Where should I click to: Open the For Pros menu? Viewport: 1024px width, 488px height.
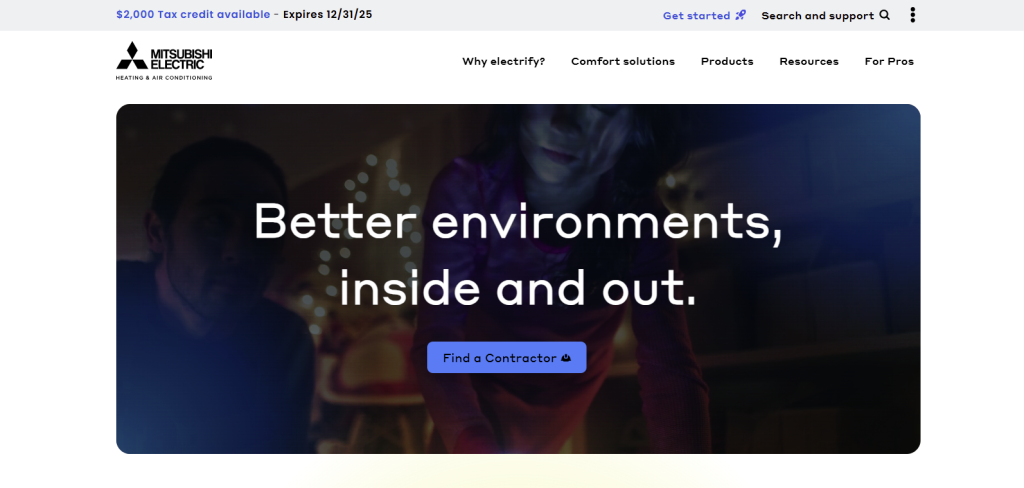point(889,61)
